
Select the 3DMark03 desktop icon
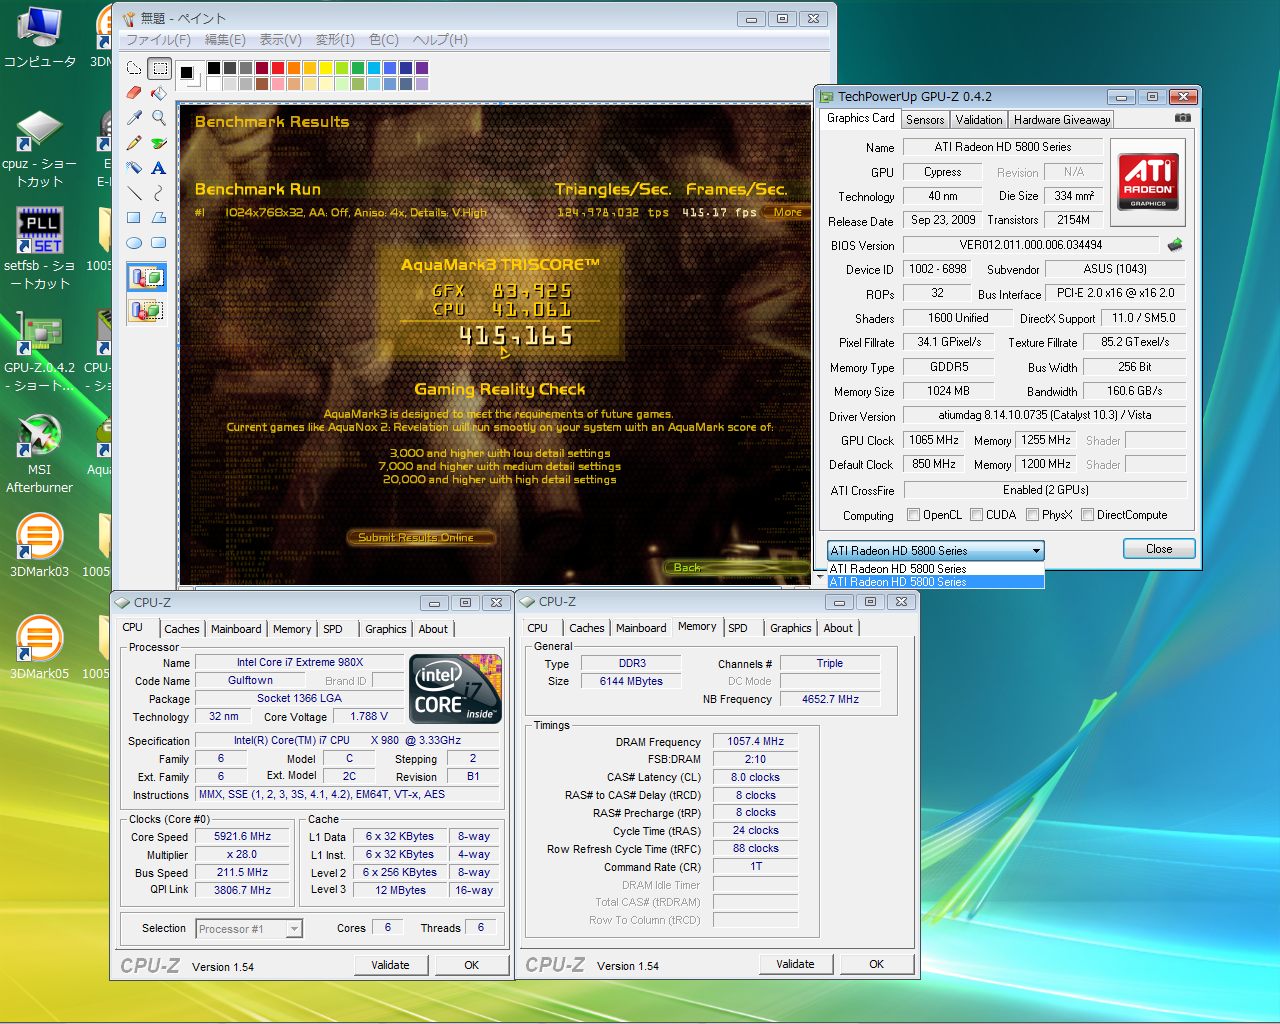pos(40,546)
